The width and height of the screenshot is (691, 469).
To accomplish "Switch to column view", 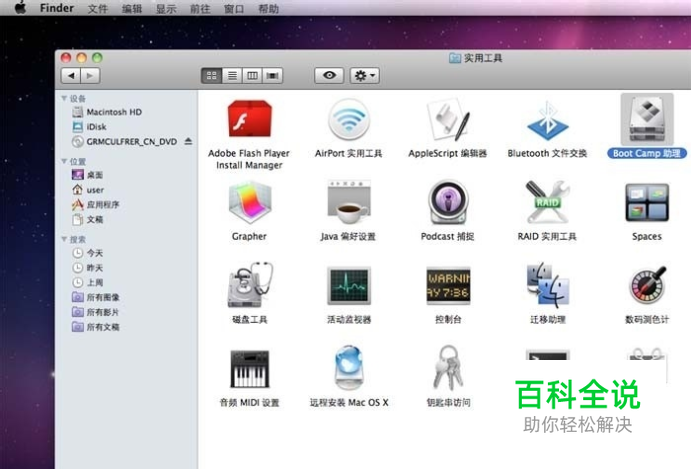I will tap(252, 76).
